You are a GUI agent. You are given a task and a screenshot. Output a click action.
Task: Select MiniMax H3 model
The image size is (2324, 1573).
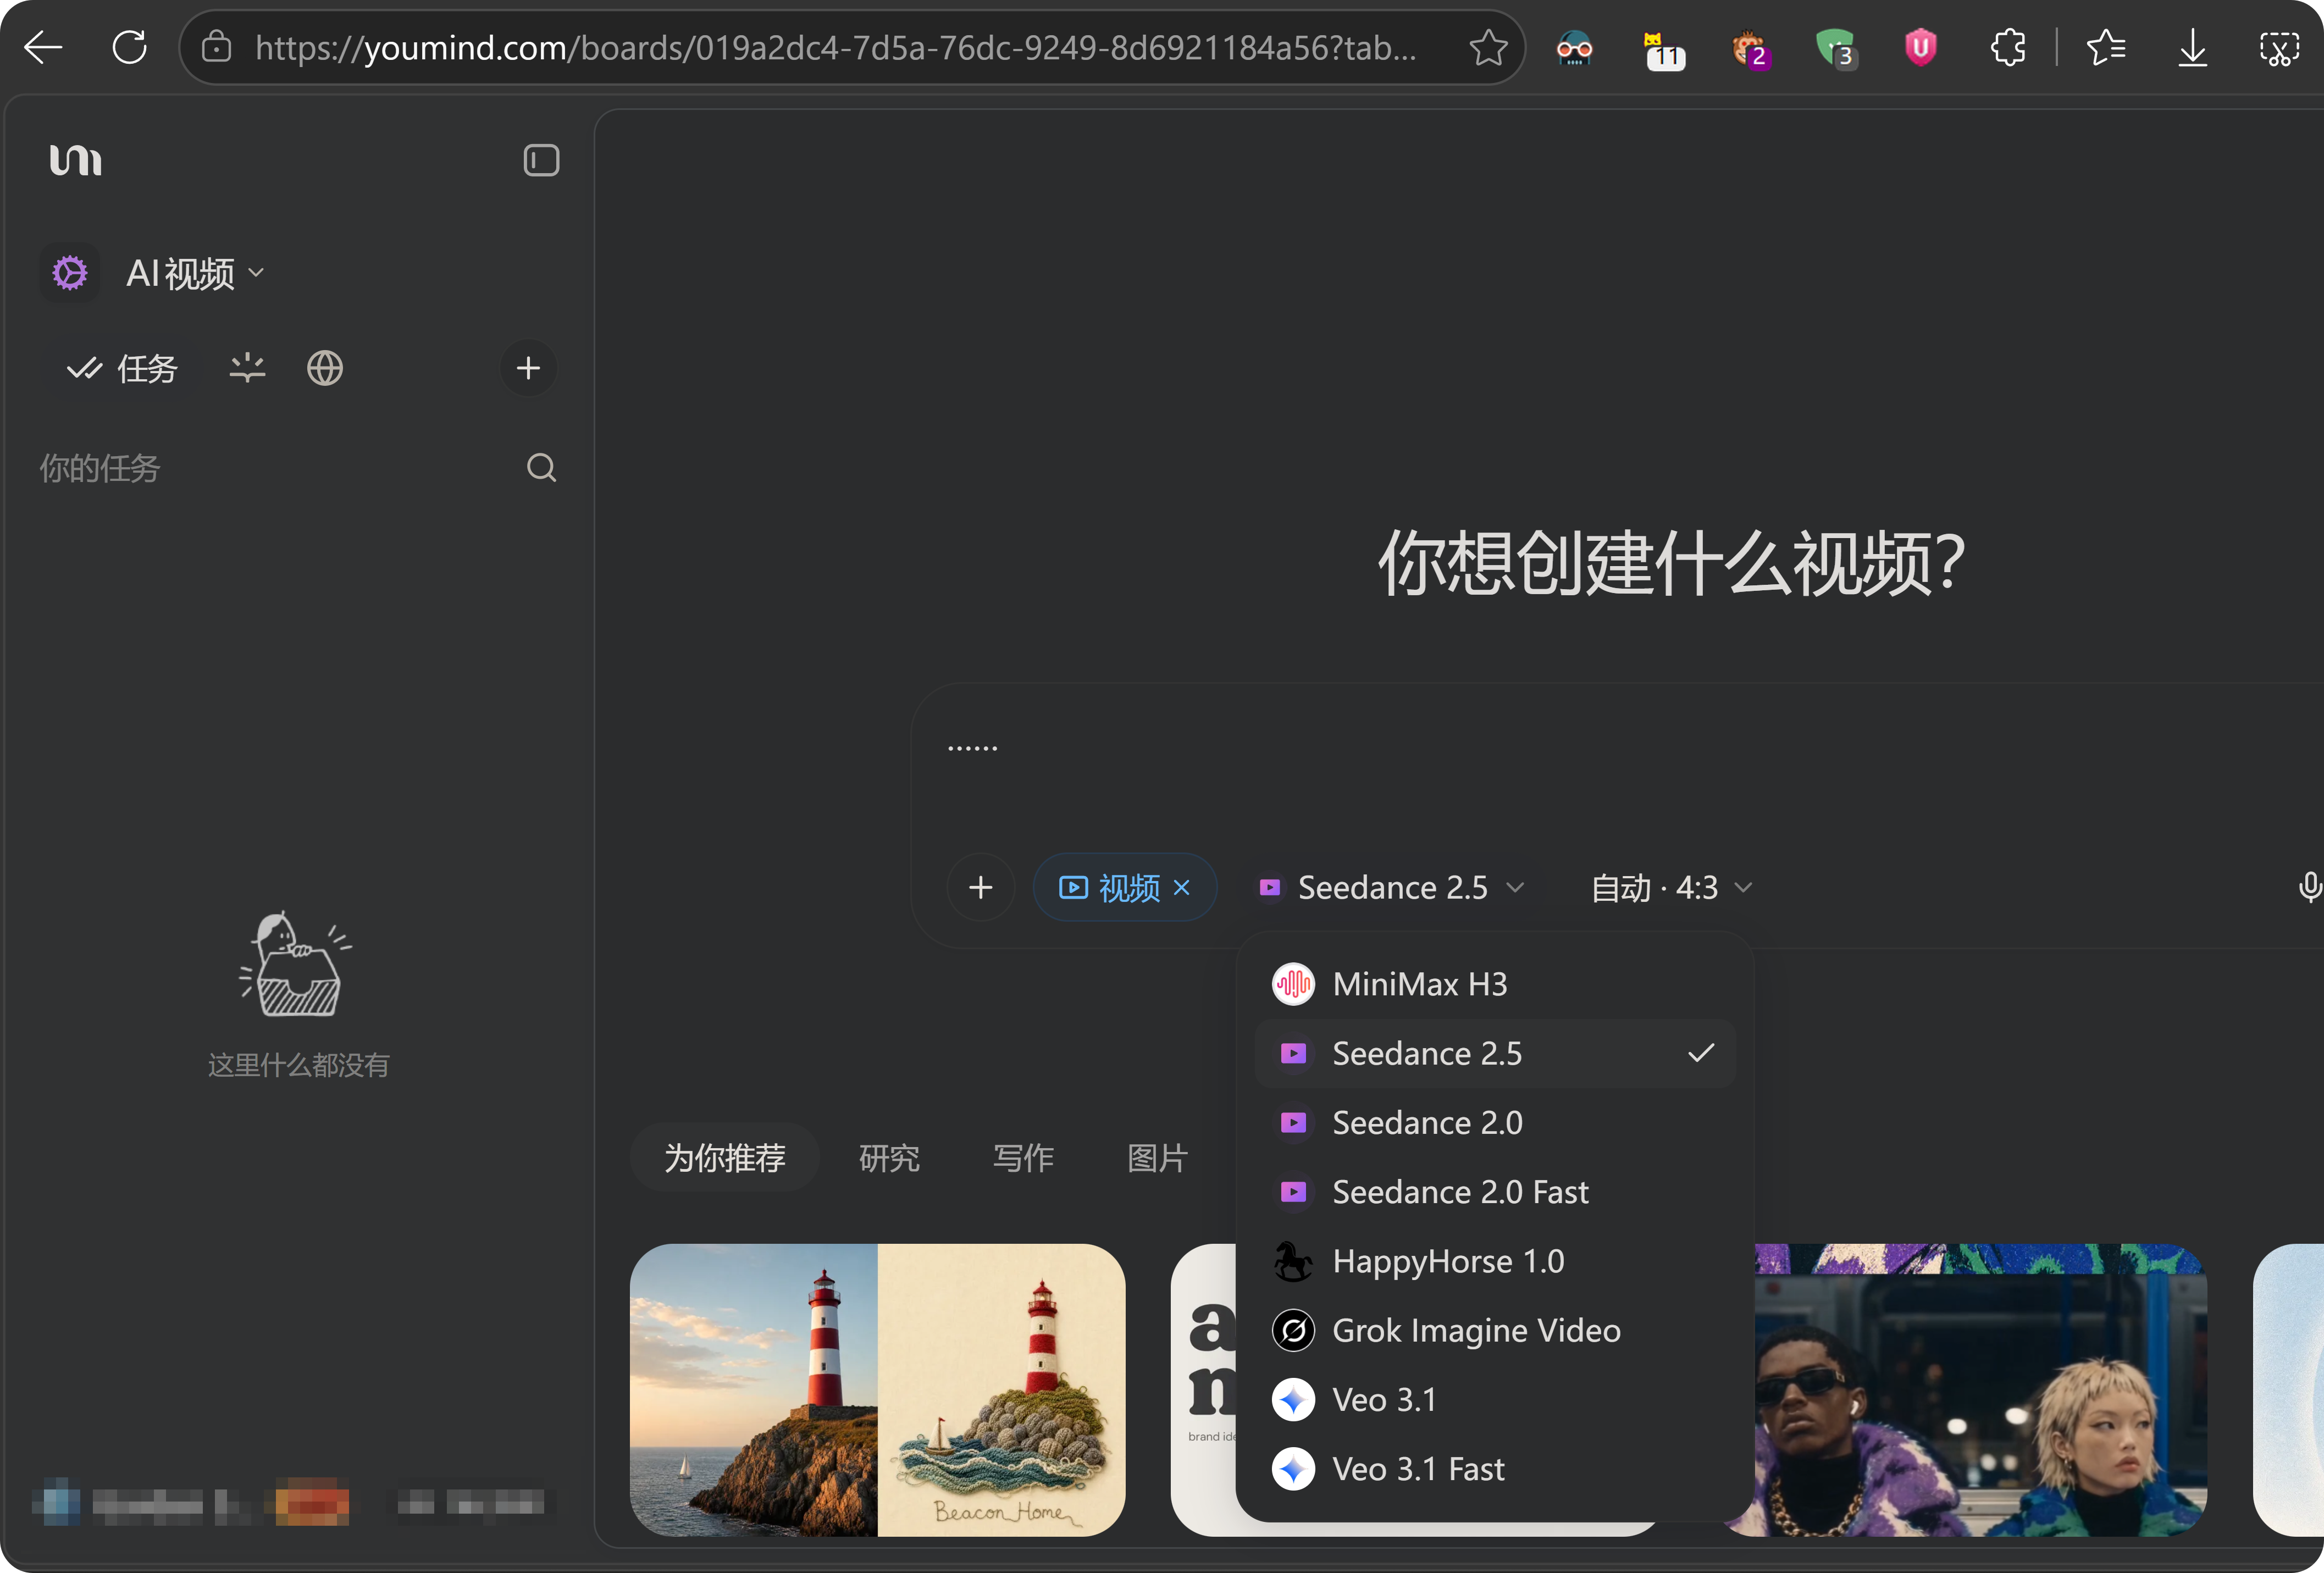1494,984
